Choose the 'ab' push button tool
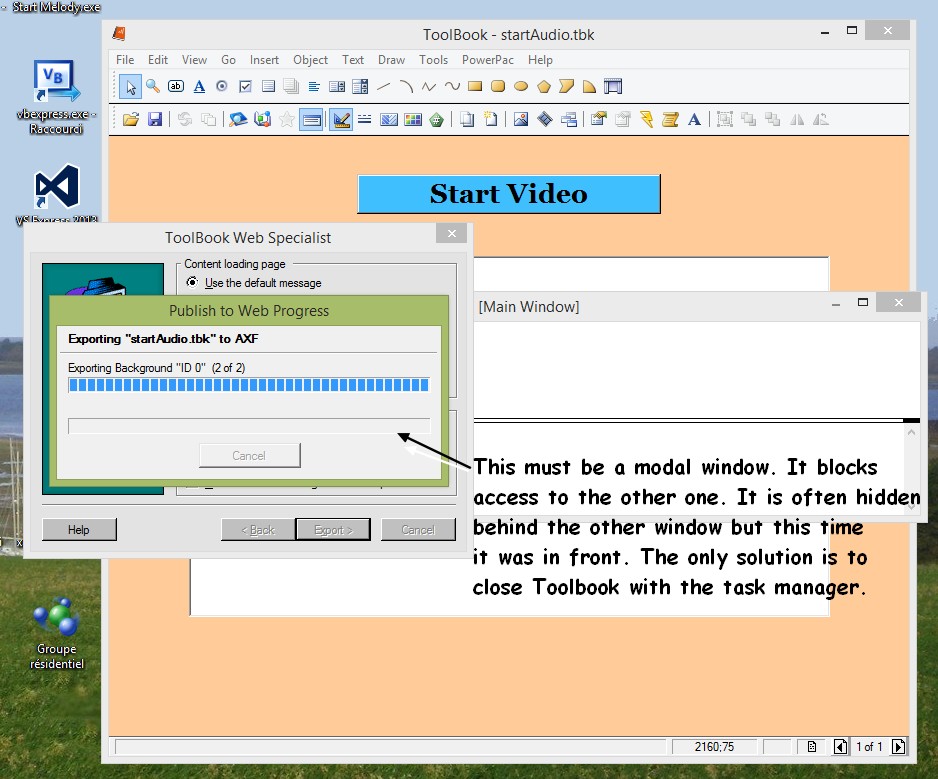 [x=176, y=86]
